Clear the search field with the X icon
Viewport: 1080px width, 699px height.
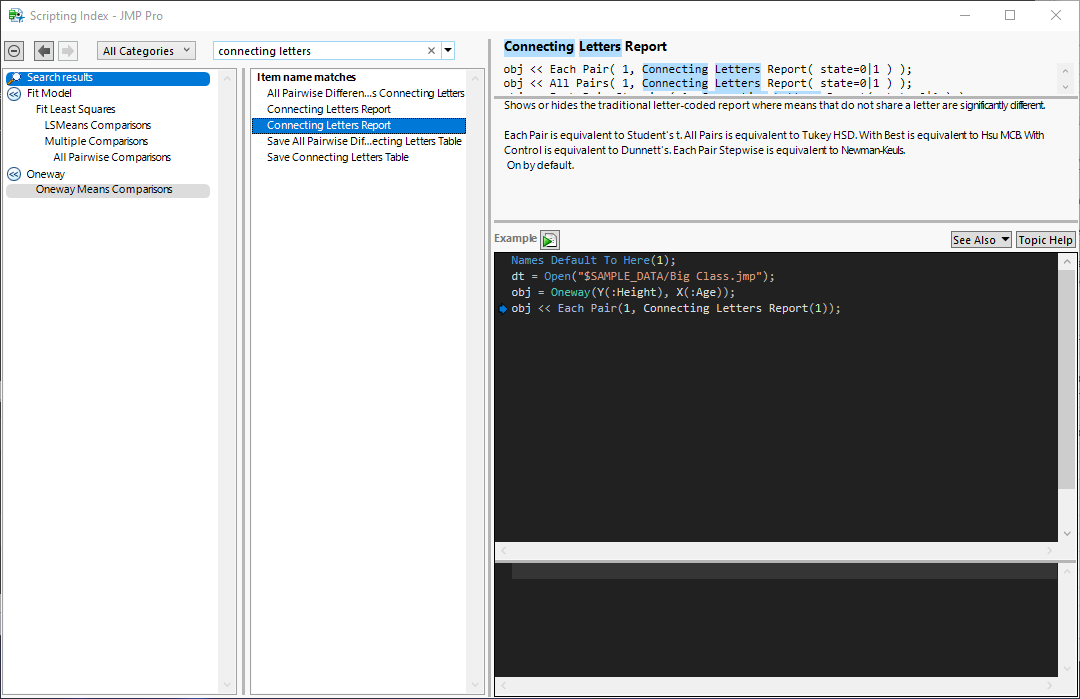coord(432,51)
